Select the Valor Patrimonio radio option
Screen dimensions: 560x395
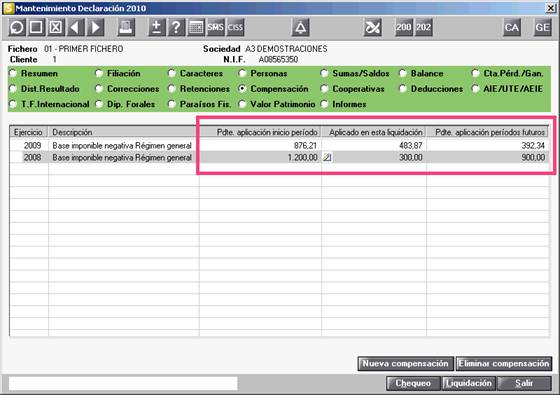[242, 104]
